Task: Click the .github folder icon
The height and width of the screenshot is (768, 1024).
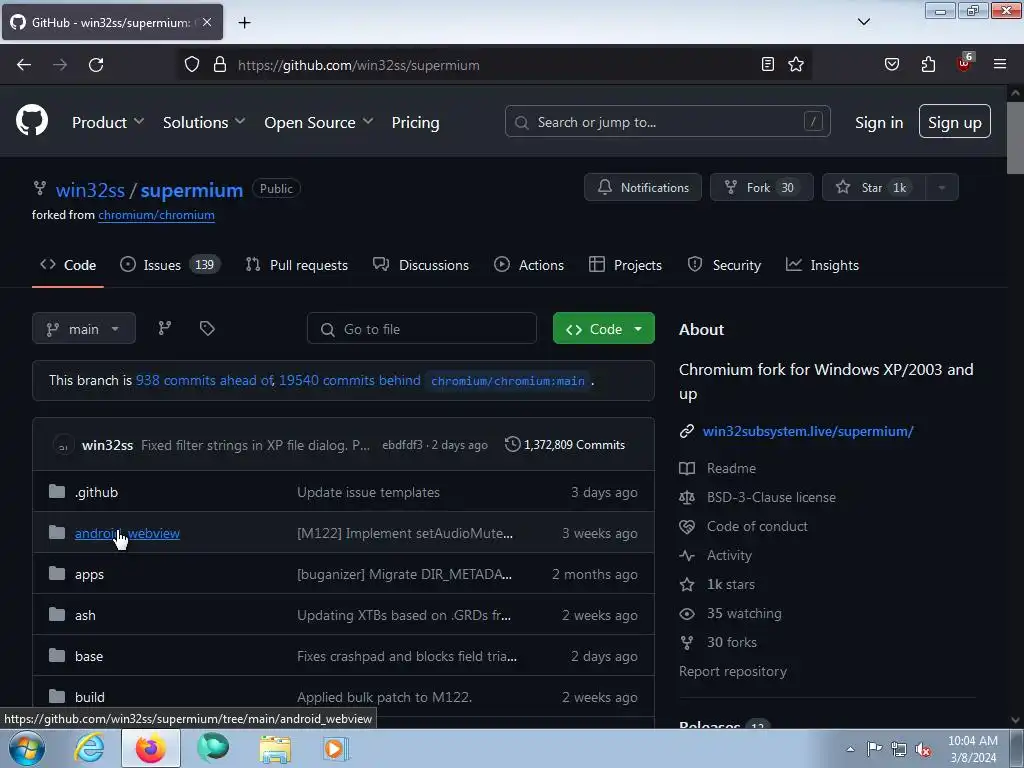Action: coord(57,491)
